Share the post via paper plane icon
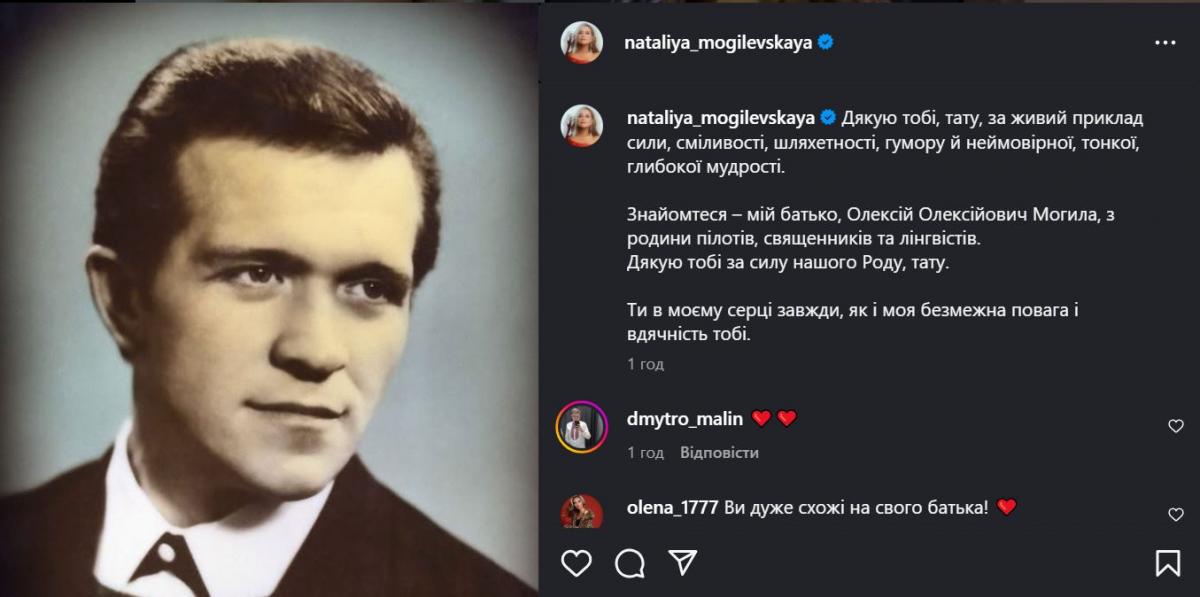The height and width of the screenshot is (597, 1200). point(682,563)
